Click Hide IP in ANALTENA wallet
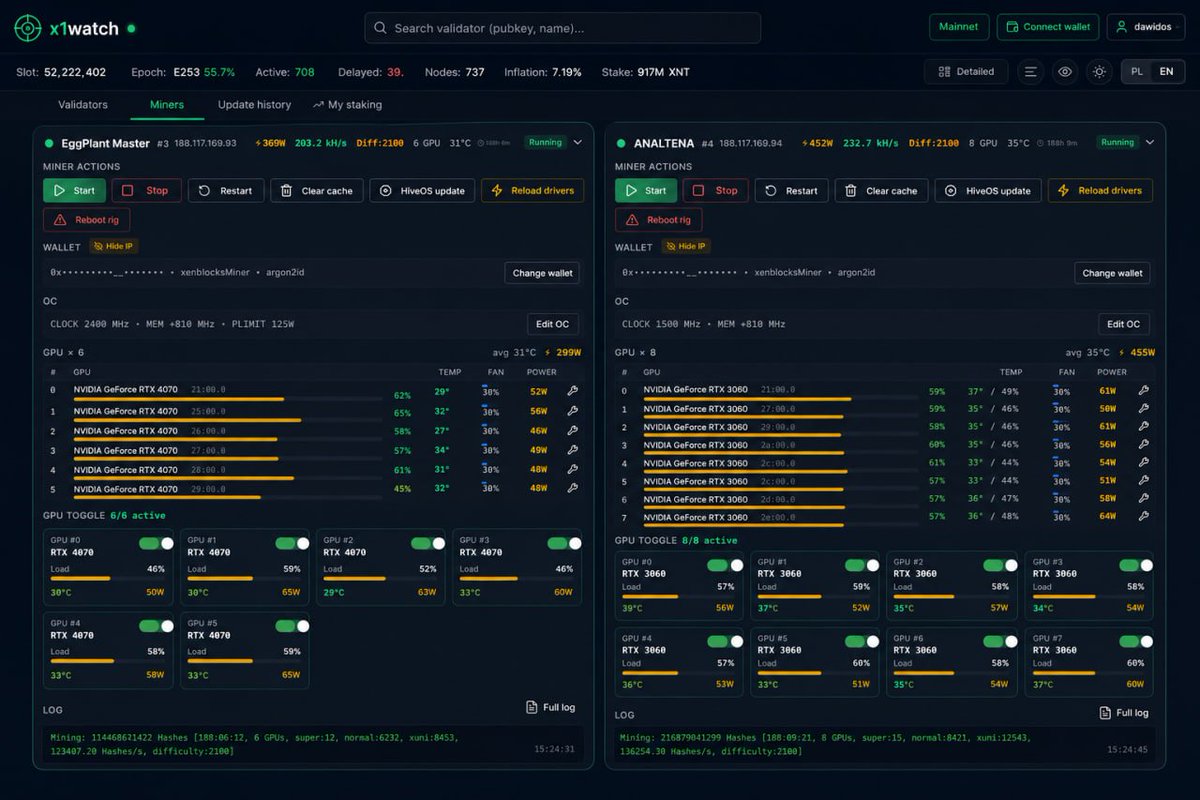 (684, 246)
